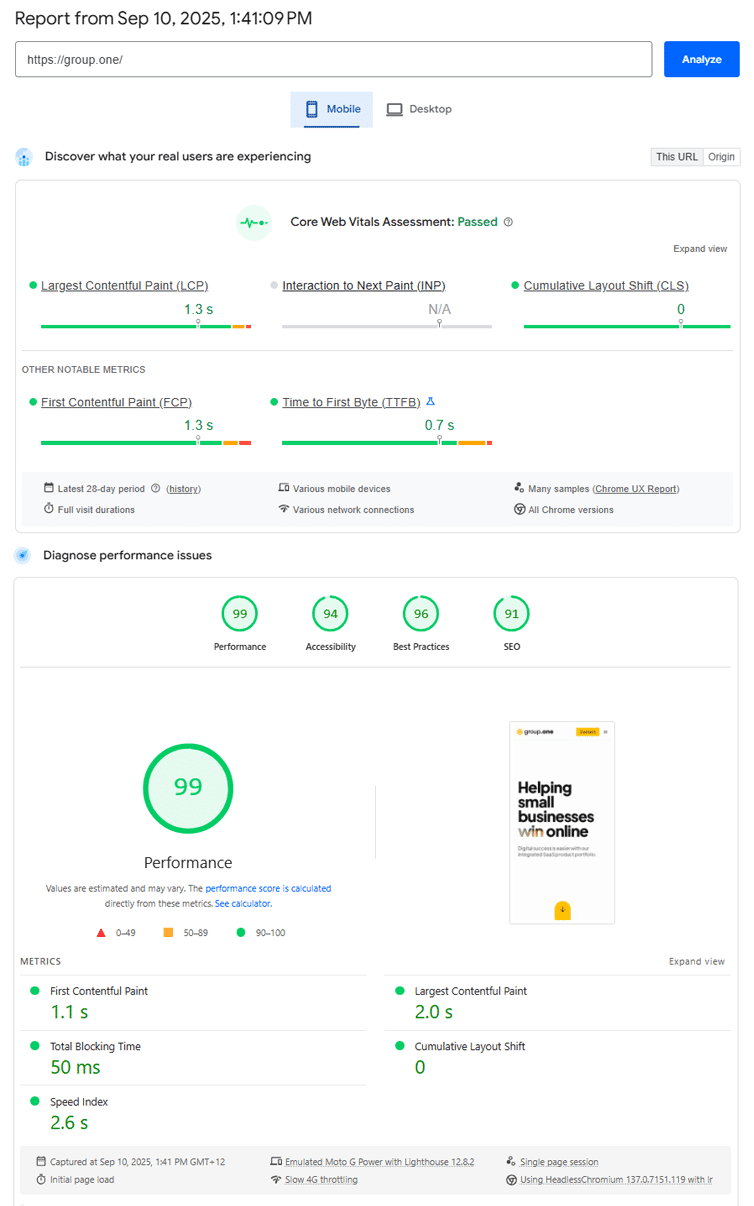Click the TTFB experimental flask icon

click(x=431, y=401)
